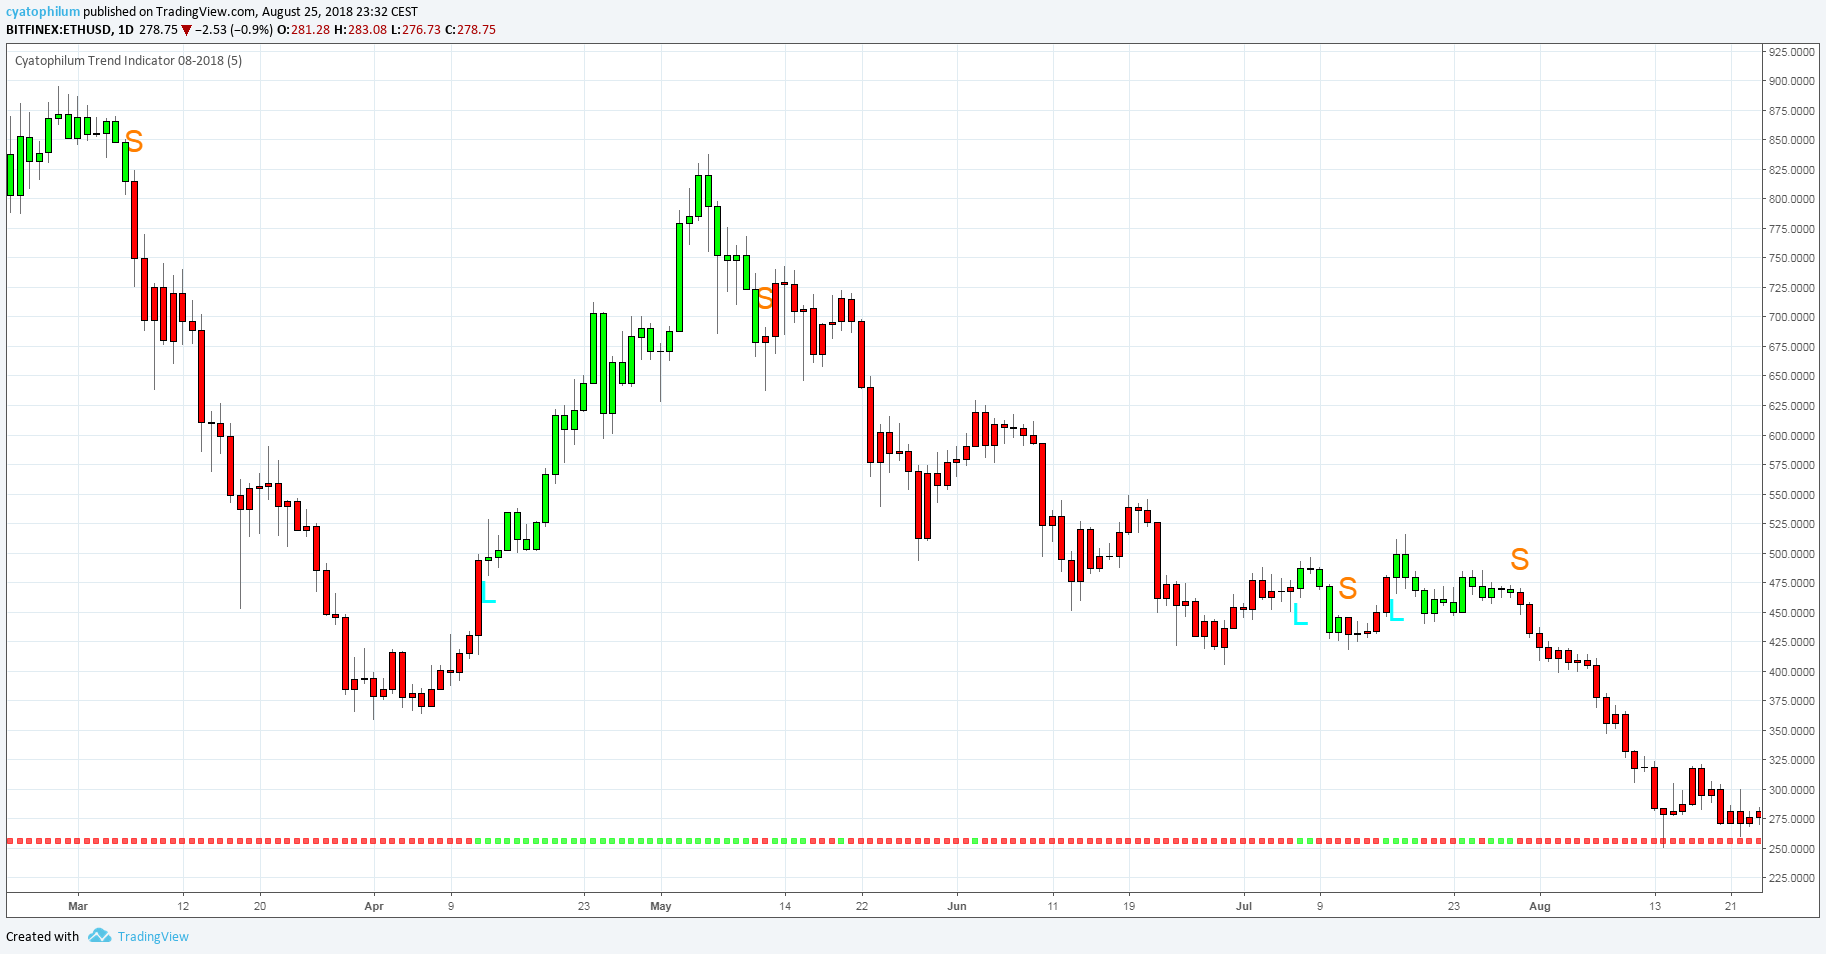Click the orange S signal after Jul 9
This screenshot has width=1826, height=954.
1348,589
